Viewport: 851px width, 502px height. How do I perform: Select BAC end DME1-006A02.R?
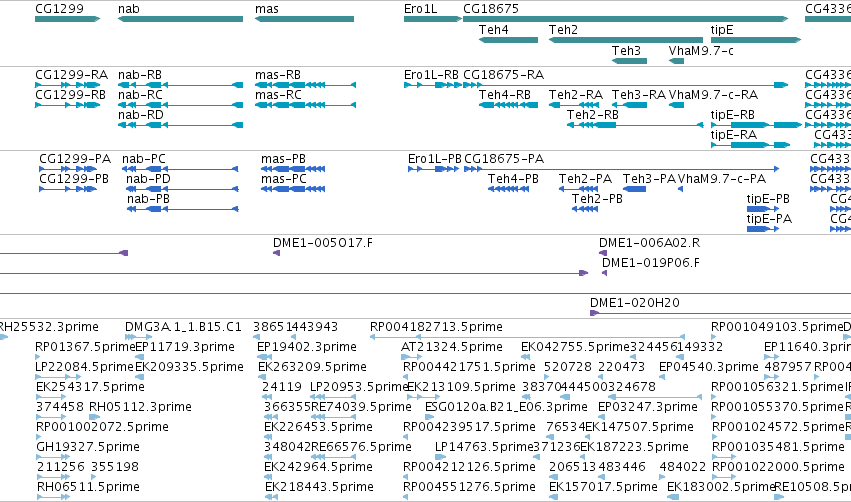click(650, 243)
